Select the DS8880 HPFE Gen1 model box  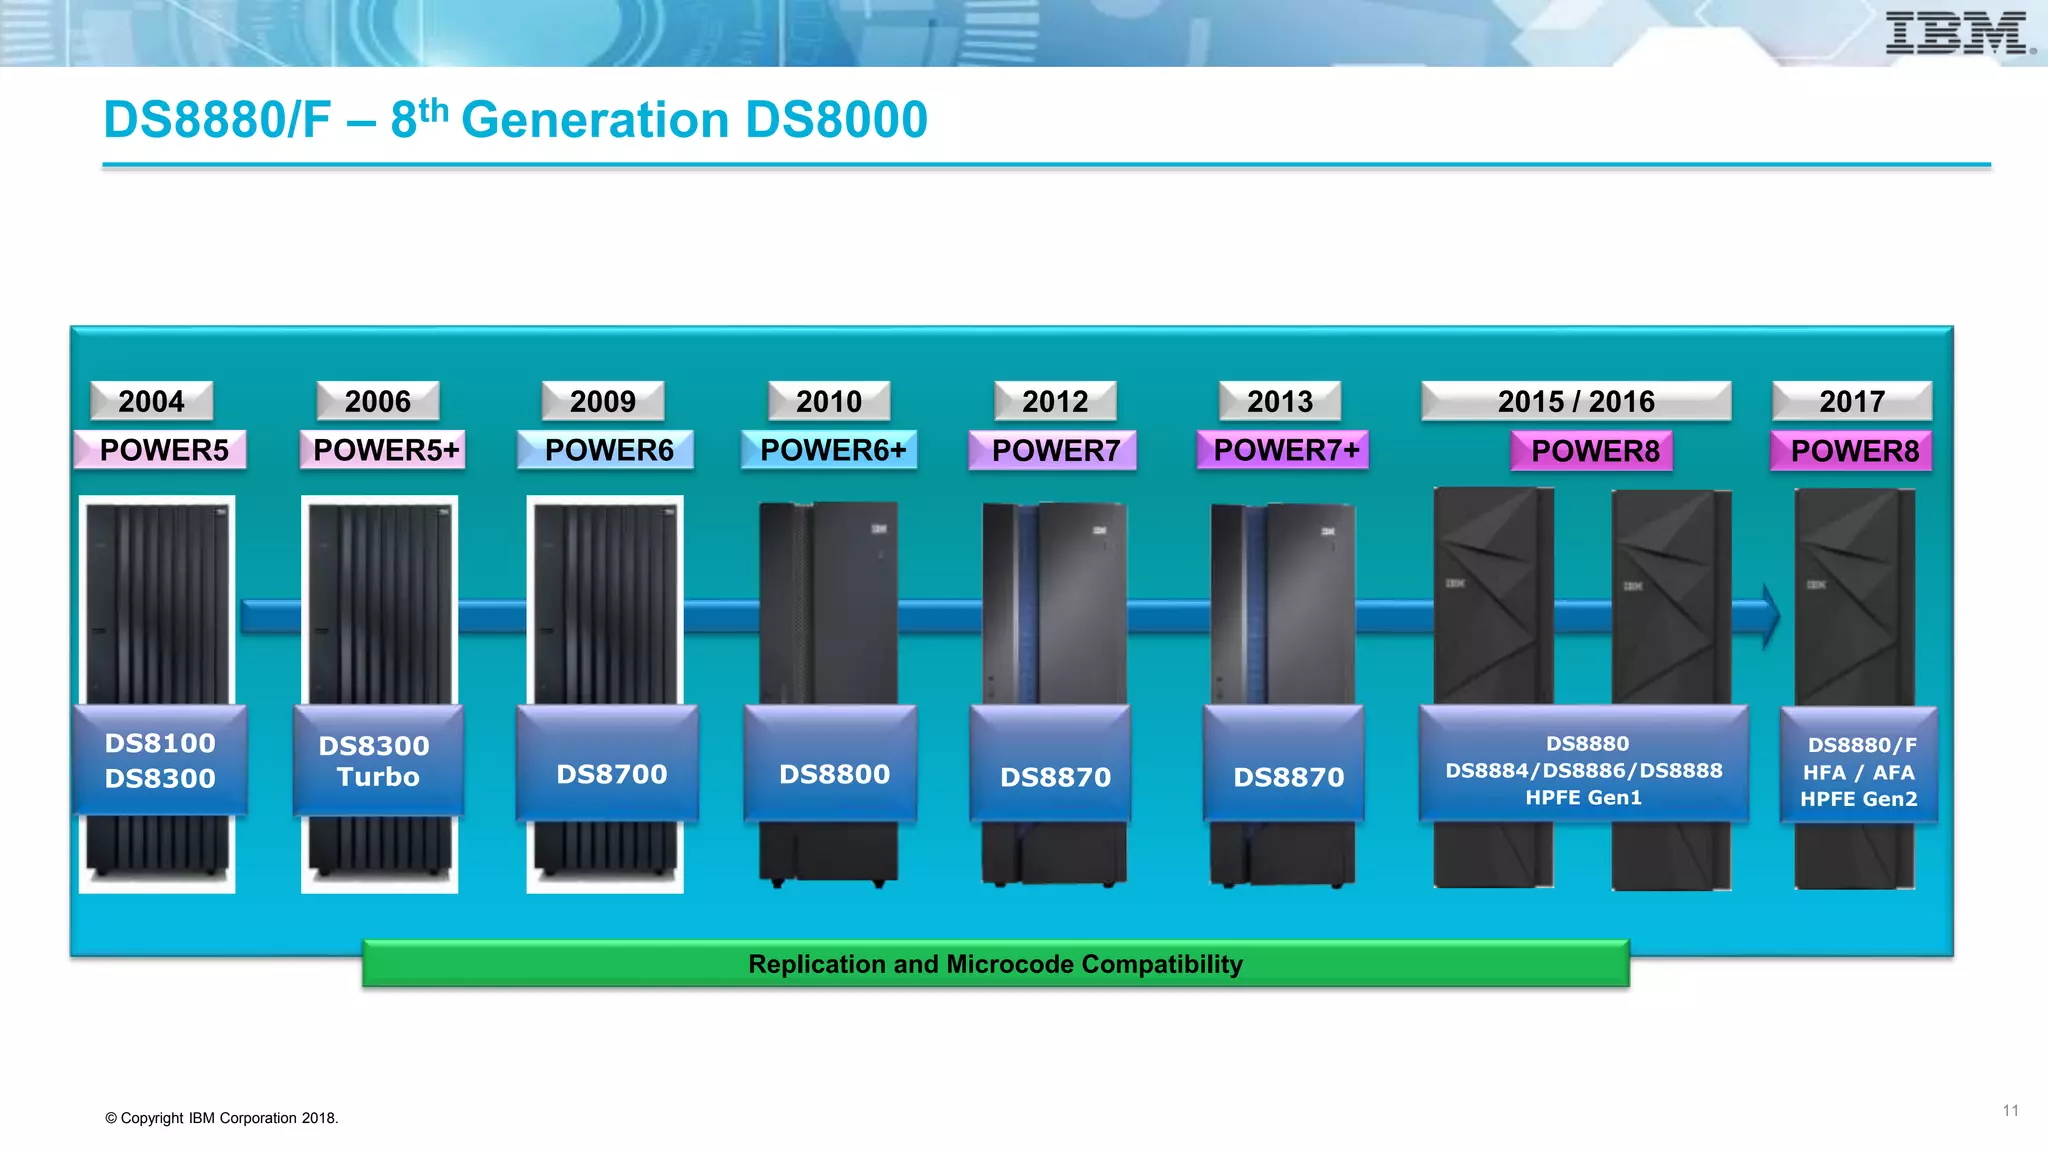pos(1584,764)
